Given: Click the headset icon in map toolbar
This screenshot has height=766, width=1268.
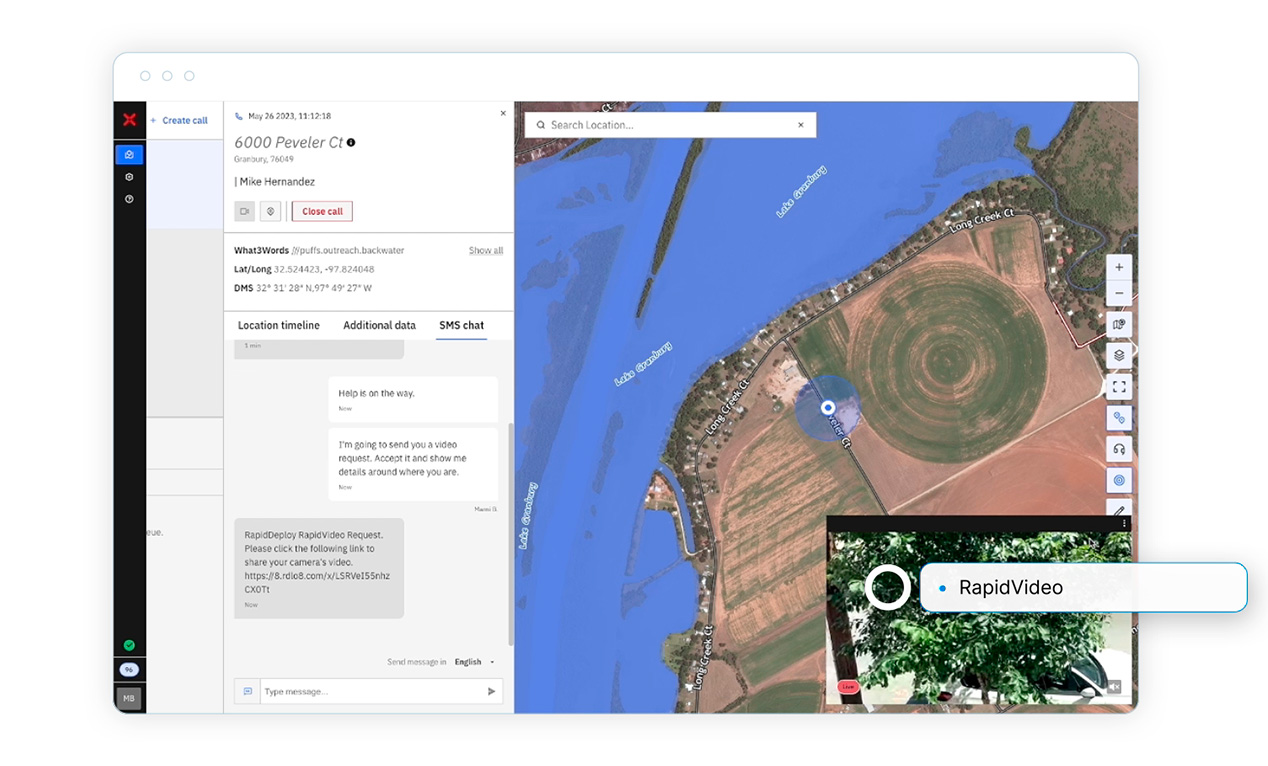Looking at the screenshot, I should tap(1119, 449).
